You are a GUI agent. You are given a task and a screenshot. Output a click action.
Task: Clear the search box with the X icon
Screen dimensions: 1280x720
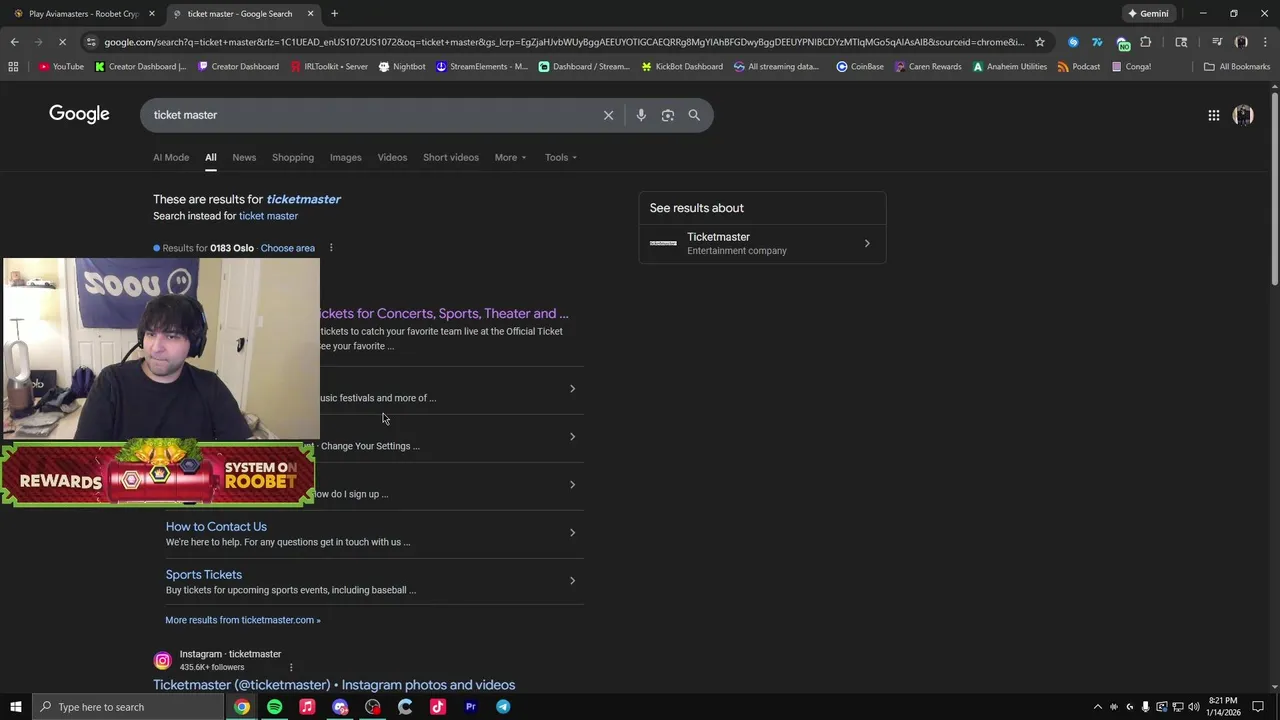coord(608,115)
